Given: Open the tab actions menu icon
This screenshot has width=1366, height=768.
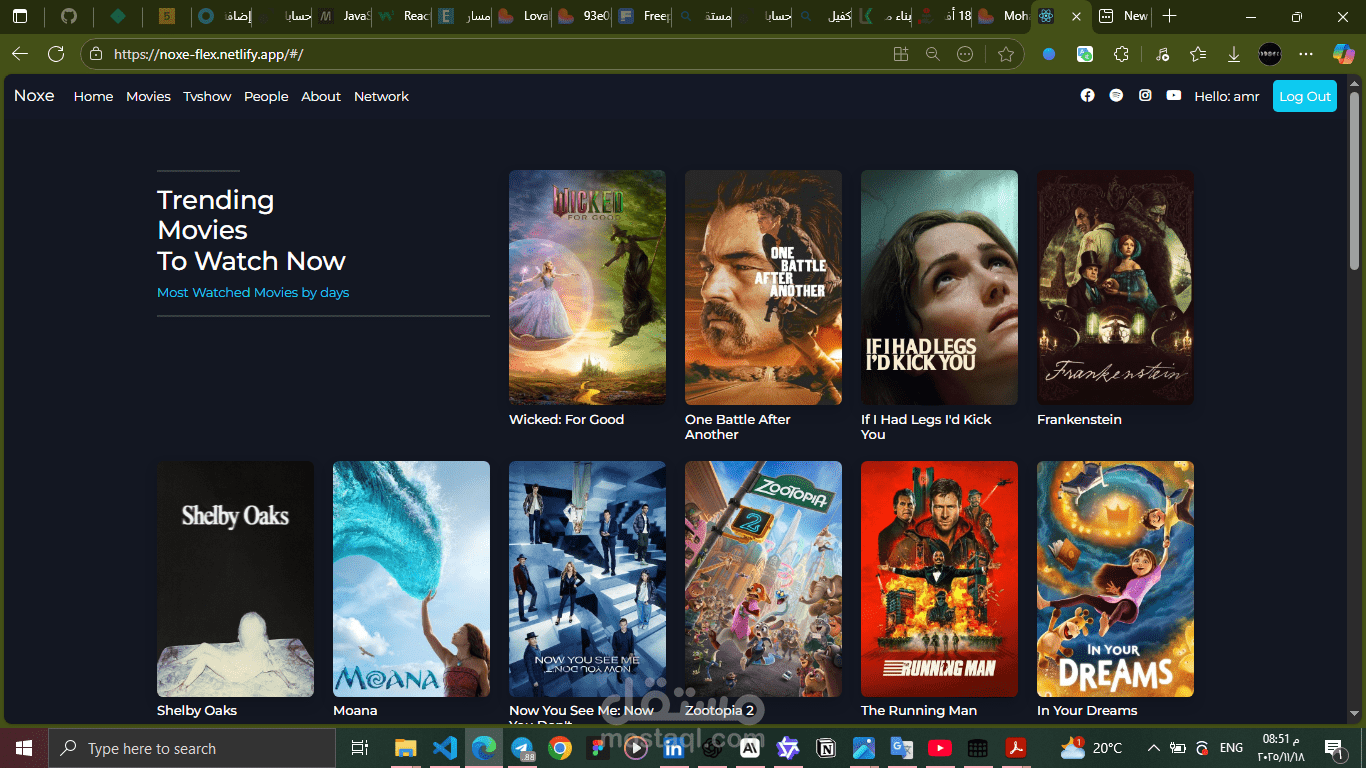Looking at the screenshot, I should [x=20, y=16].
